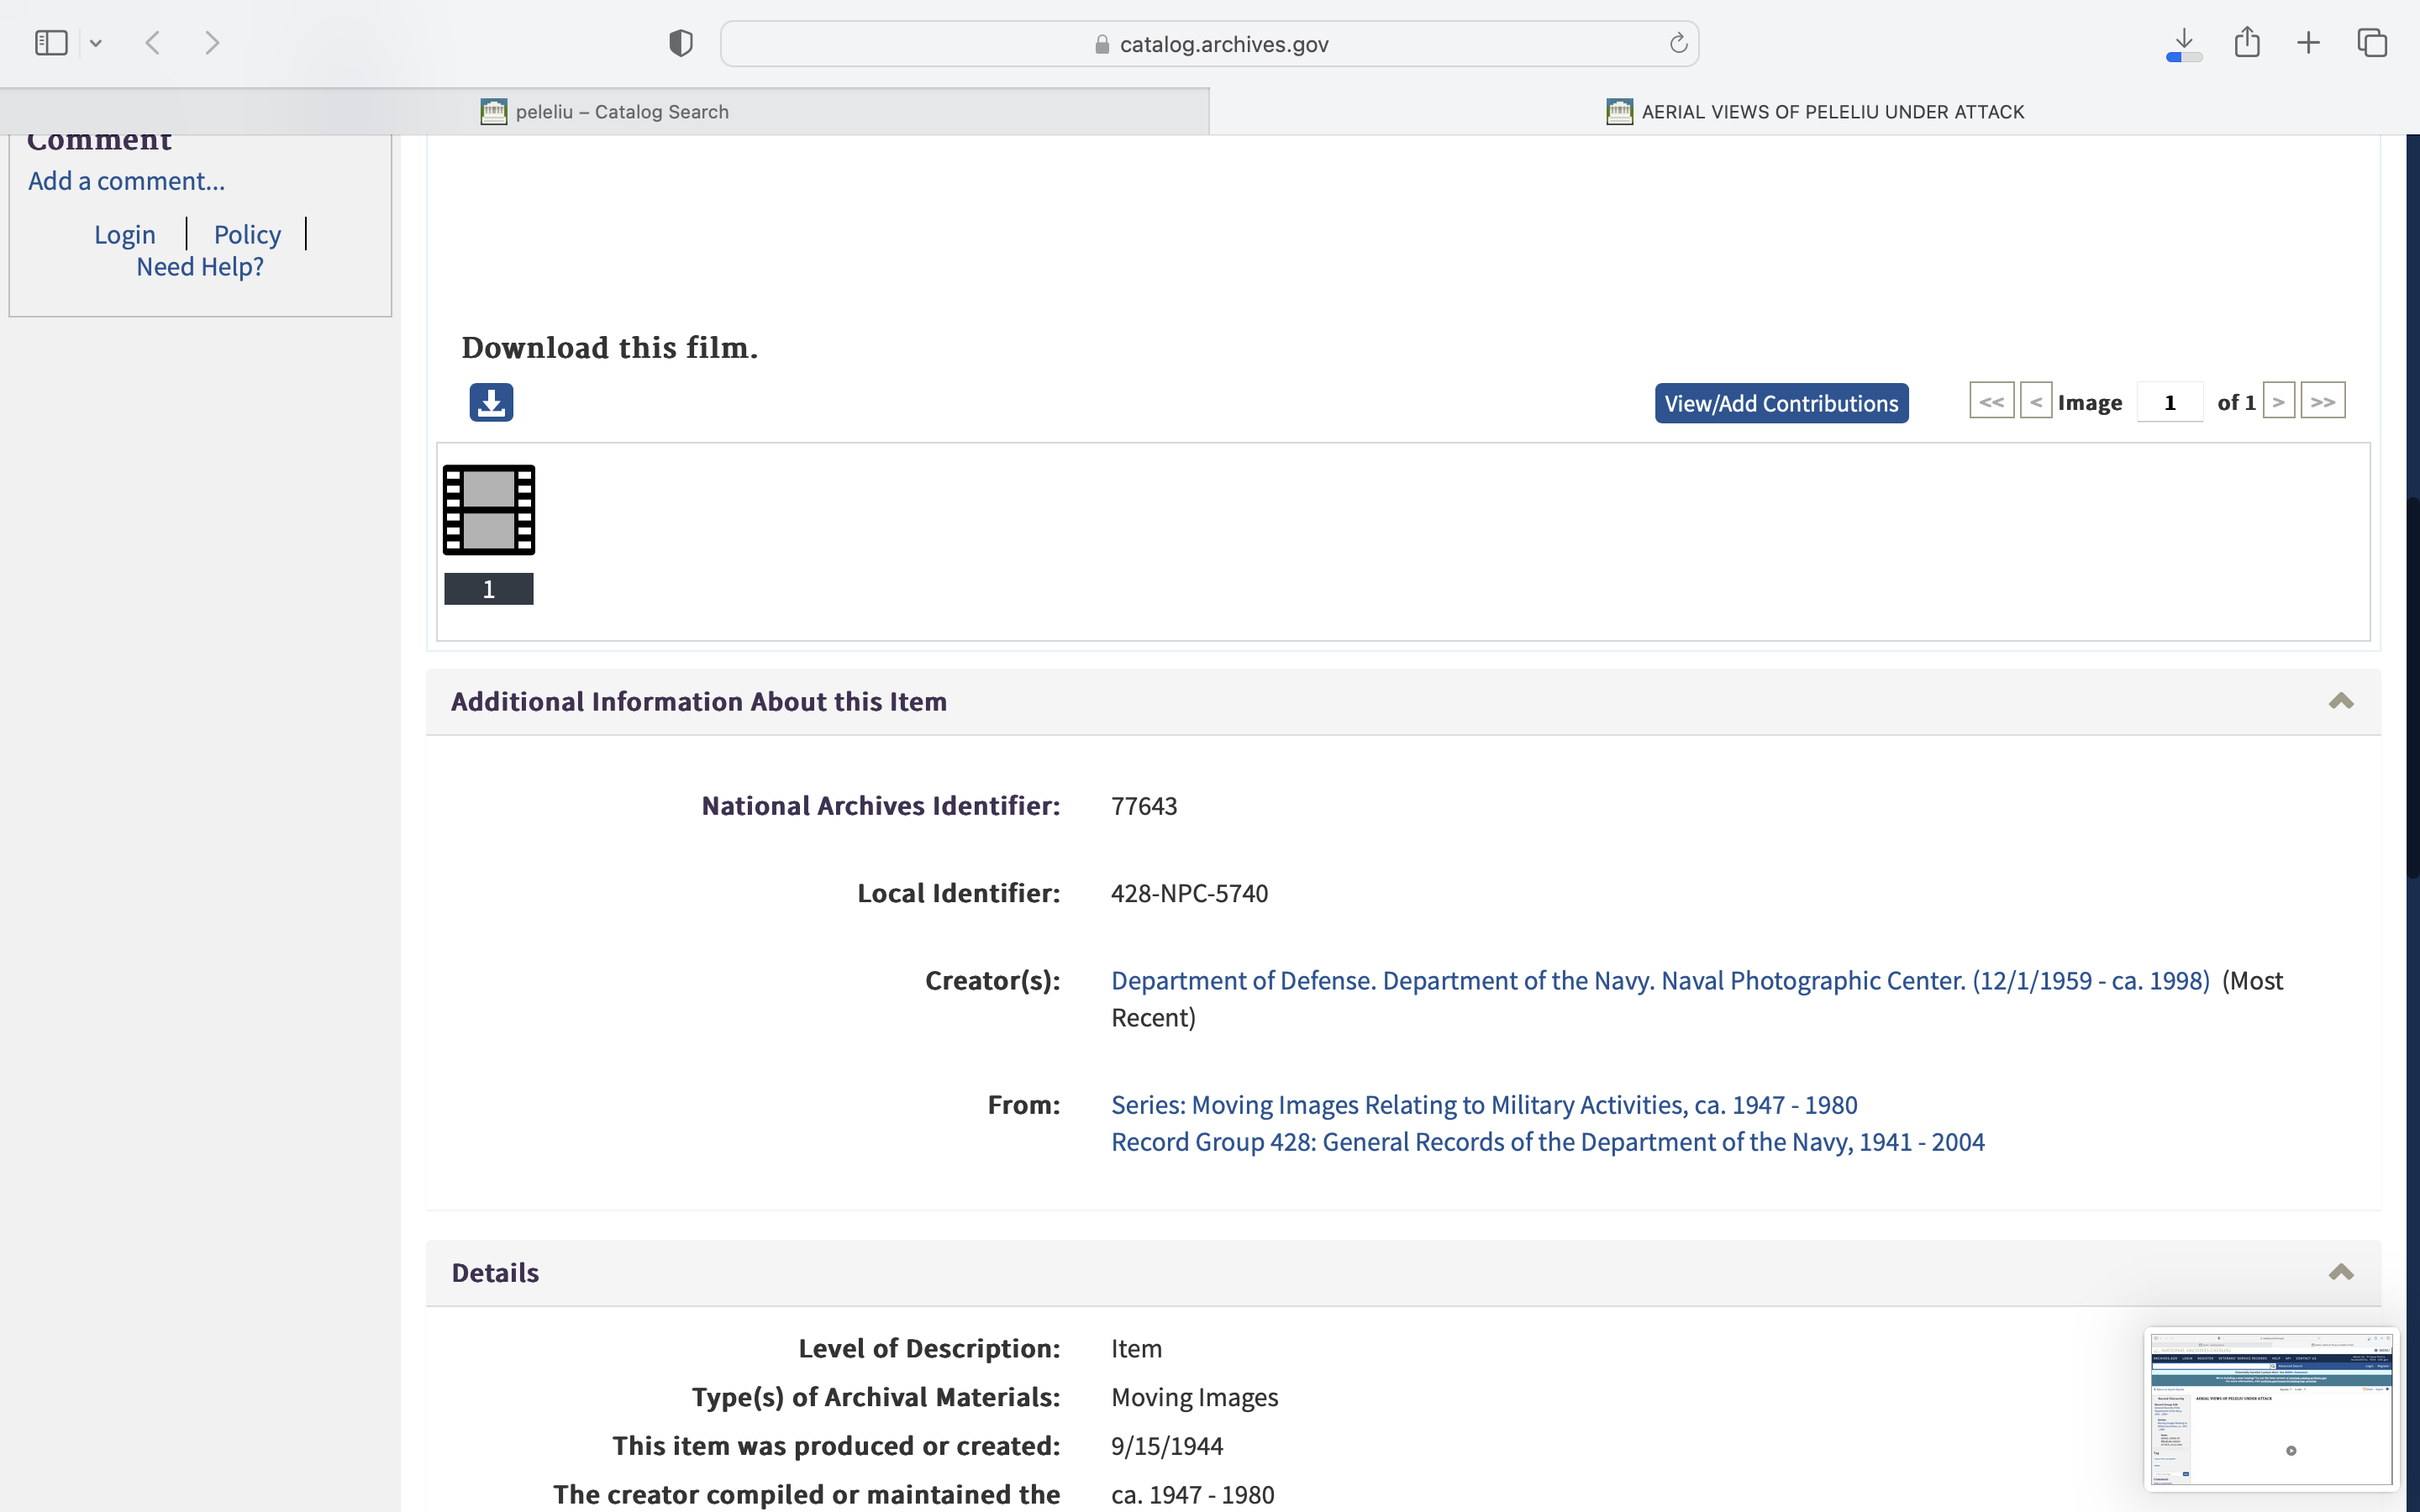Reload the page with the refresh icon
Image resolution: width=2420 pixels, height=1512 pixels.
tap(1678, 43)
